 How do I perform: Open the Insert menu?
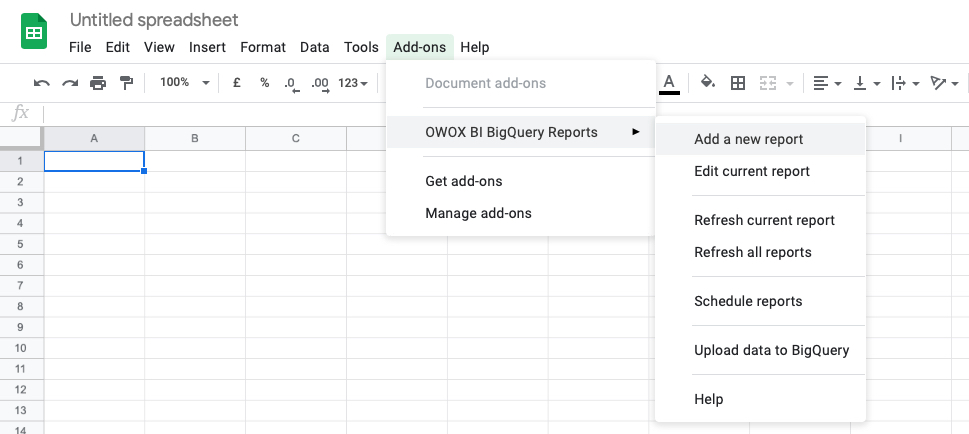208,47
